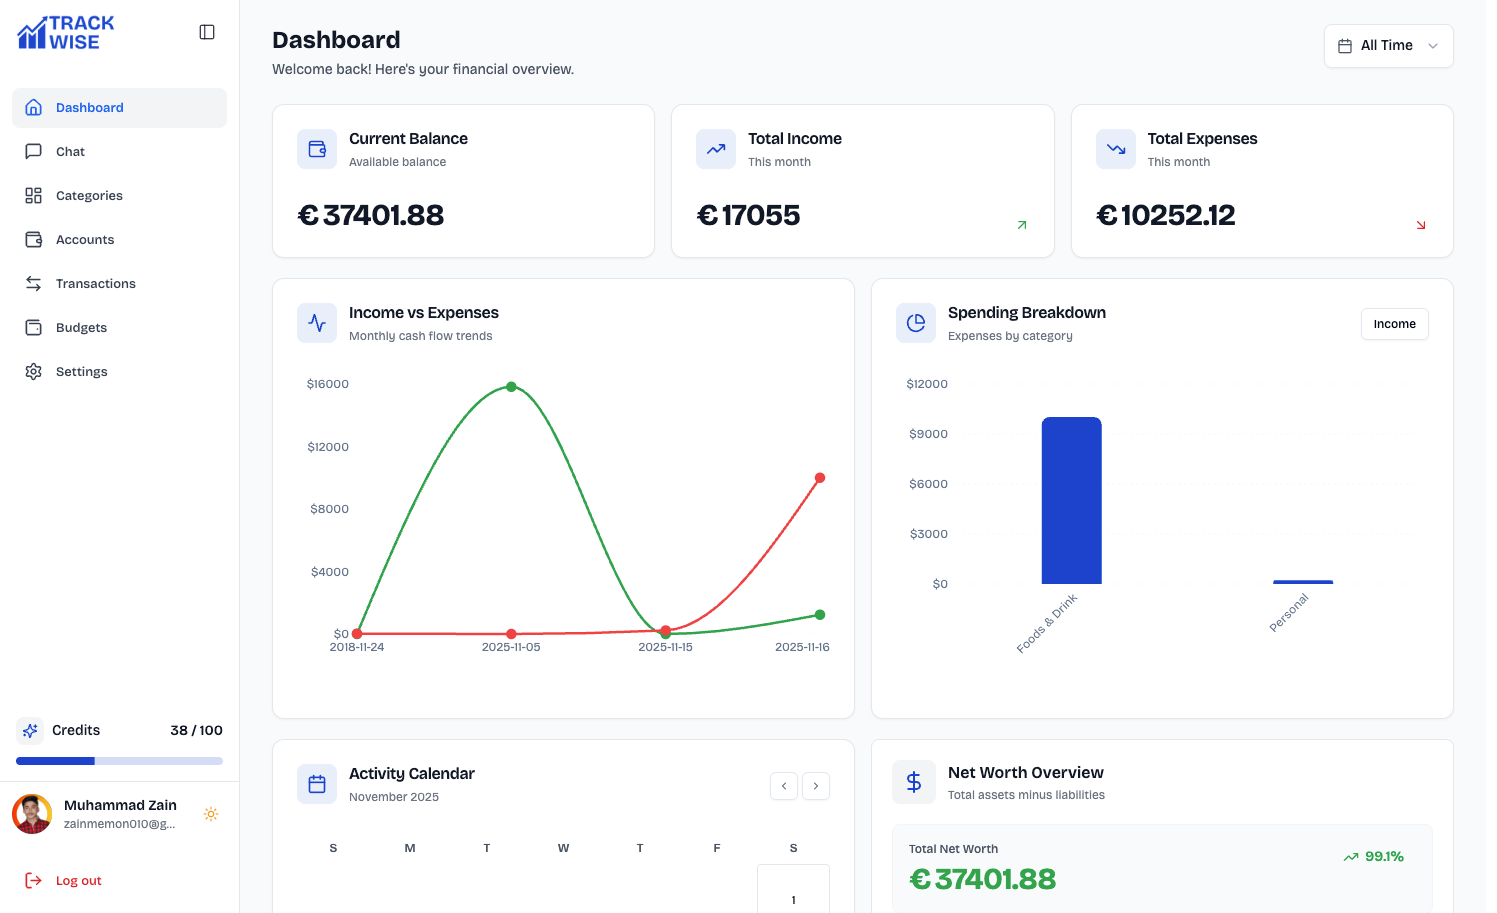
Task: Open the Transactions menu item
Action: [96, 283]
